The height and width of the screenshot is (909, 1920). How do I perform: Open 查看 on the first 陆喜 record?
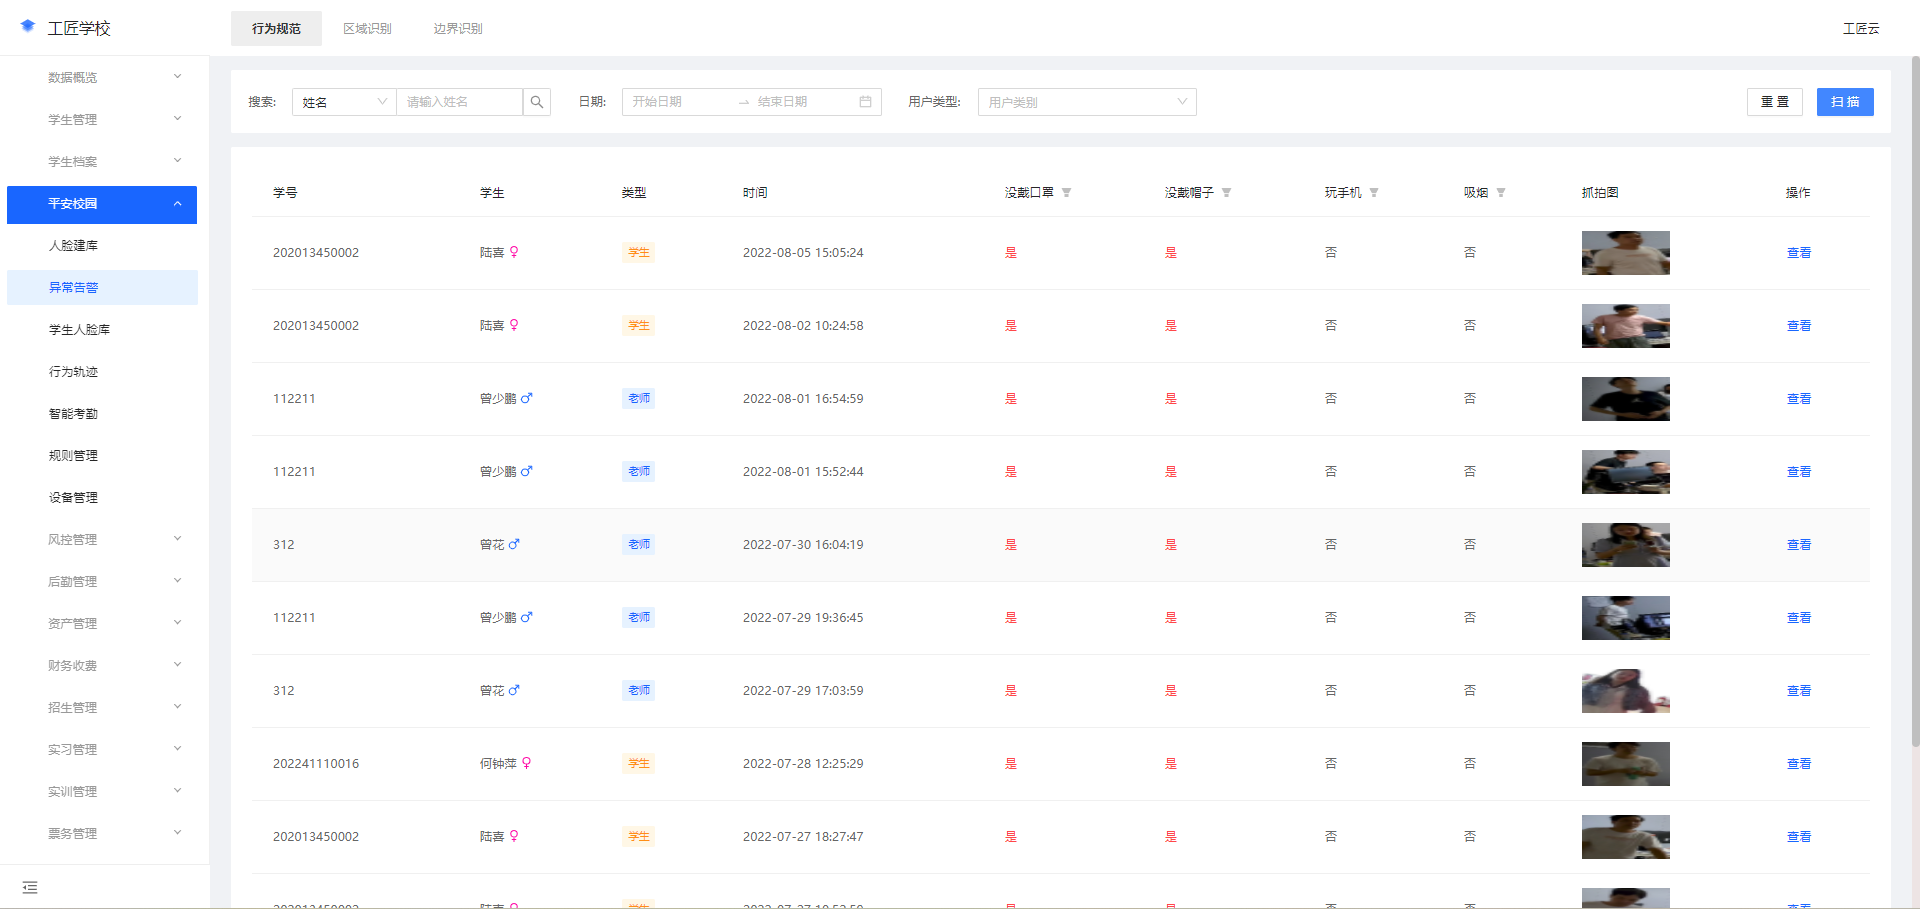click(1798, 252)
